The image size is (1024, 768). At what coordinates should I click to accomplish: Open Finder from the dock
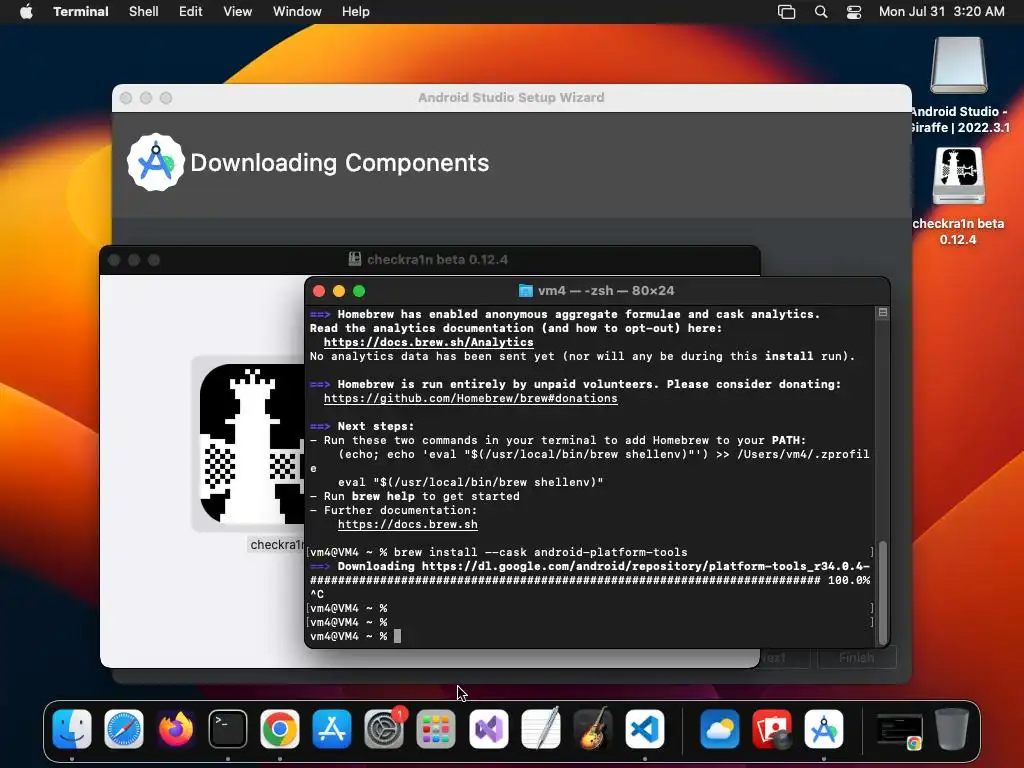coord(72,729)
